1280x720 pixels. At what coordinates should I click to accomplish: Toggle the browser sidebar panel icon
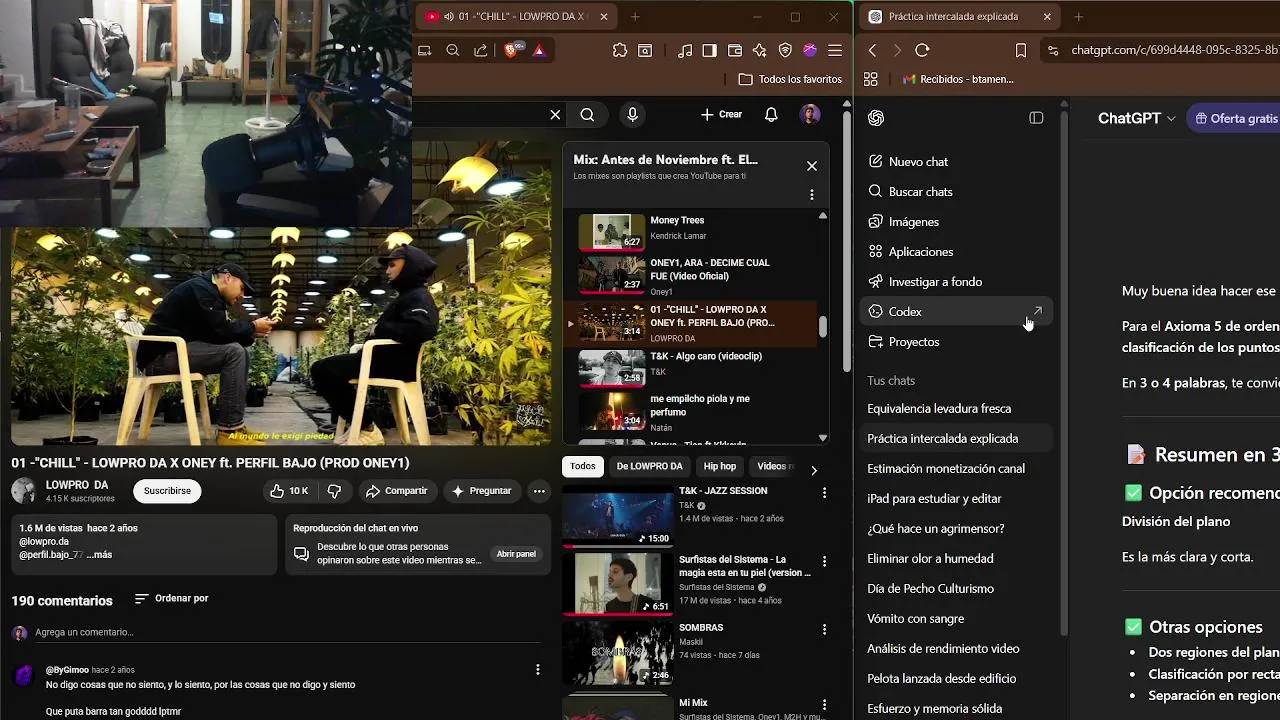tap(709, 50)
